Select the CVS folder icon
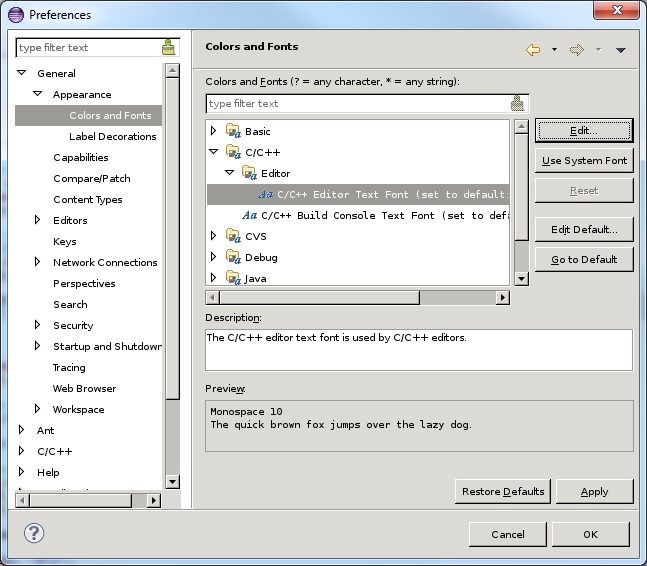 pyautogui.click(x=233, y=236)
